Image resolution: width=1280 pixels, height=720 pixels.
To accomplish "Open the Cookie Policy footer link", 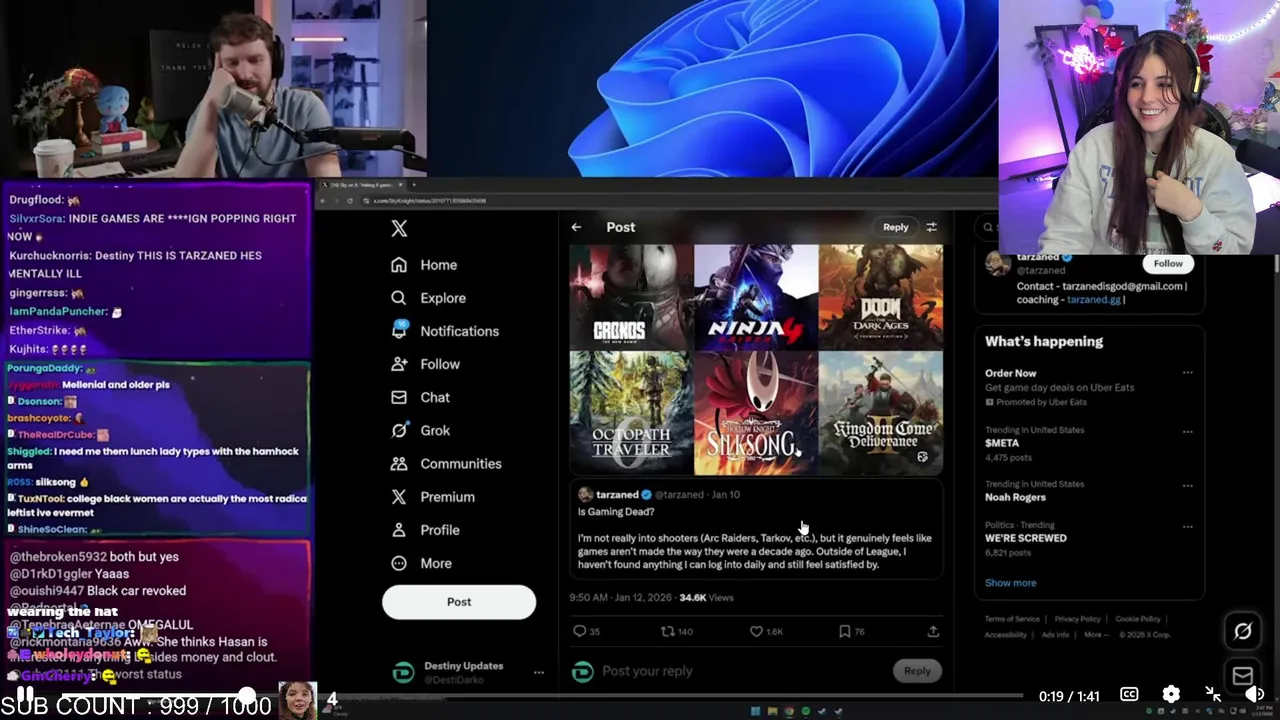I will [1138, 619].
